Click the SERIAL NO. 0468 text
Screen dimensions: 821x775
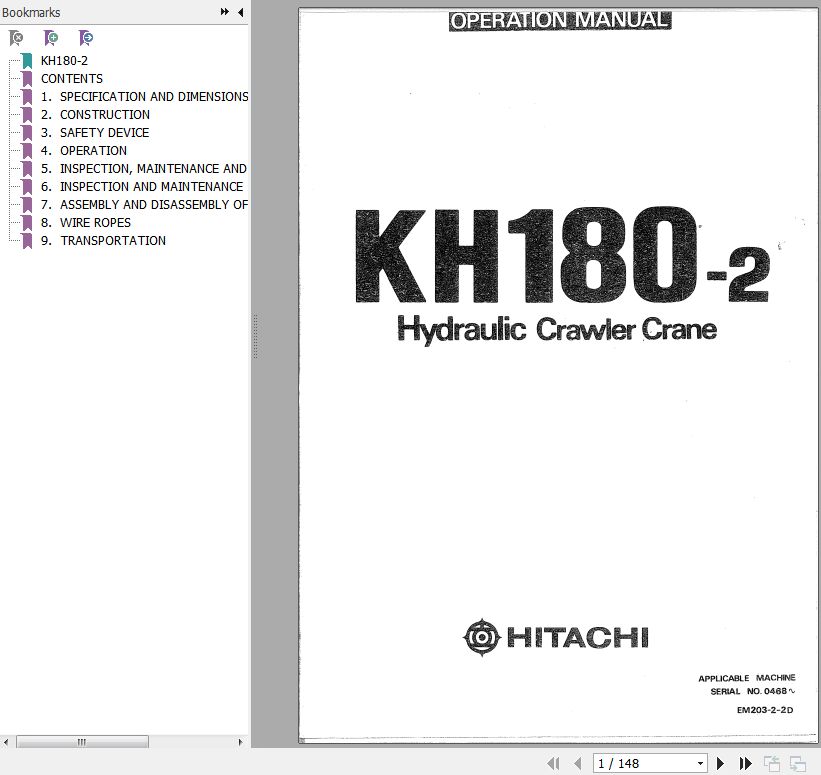(x=752, y=691)
